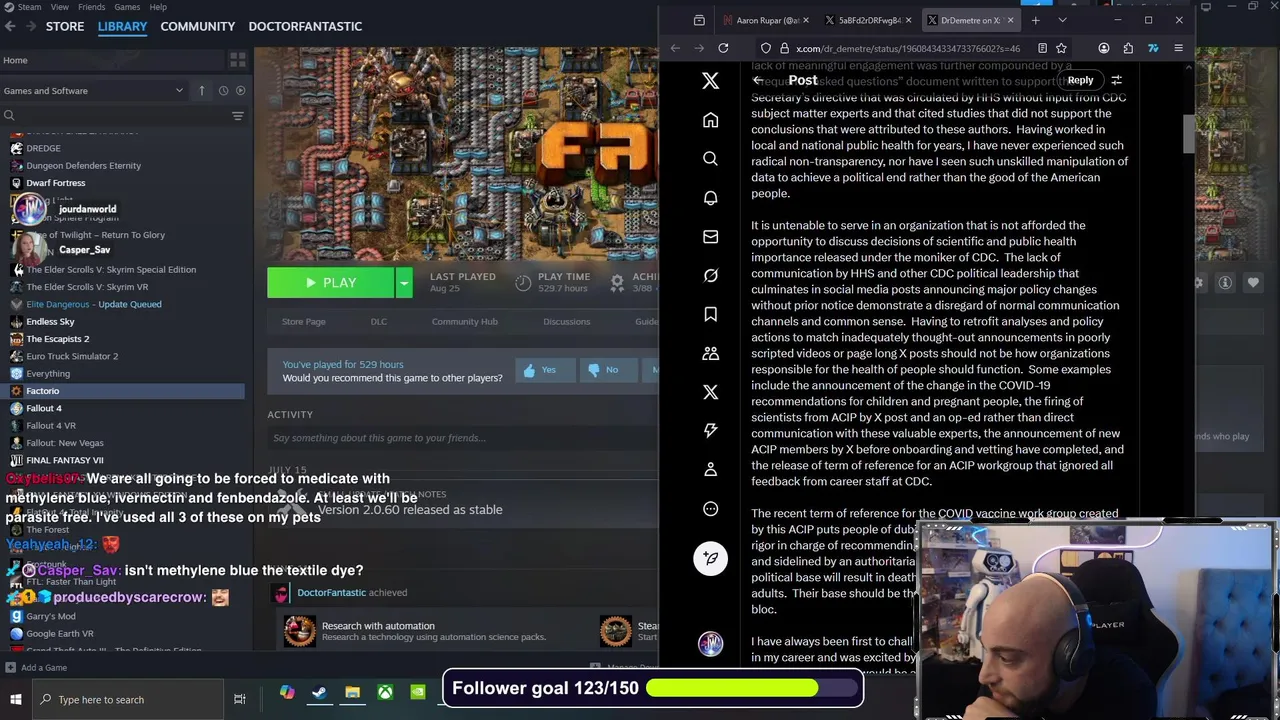This screenshot has height=720, width=1280.
Task: Open the X home icon in sidebar
Action: point(710,120)
